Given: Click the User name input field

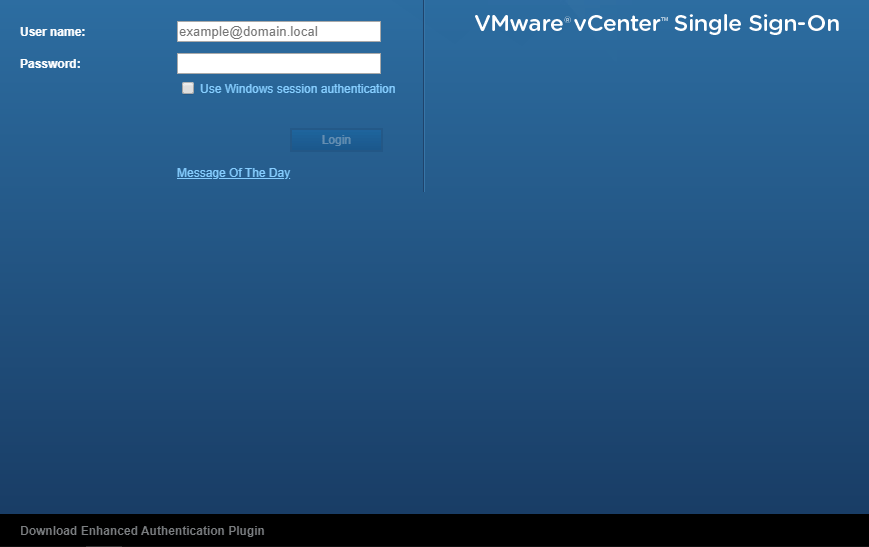Looking at the screenshot, I should point(279,32).
